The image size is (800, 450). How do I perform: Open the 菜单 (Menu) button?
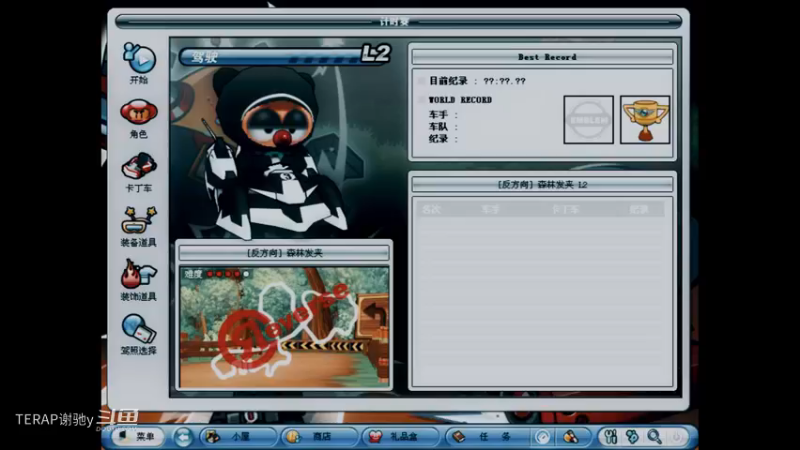click(137, 437)
